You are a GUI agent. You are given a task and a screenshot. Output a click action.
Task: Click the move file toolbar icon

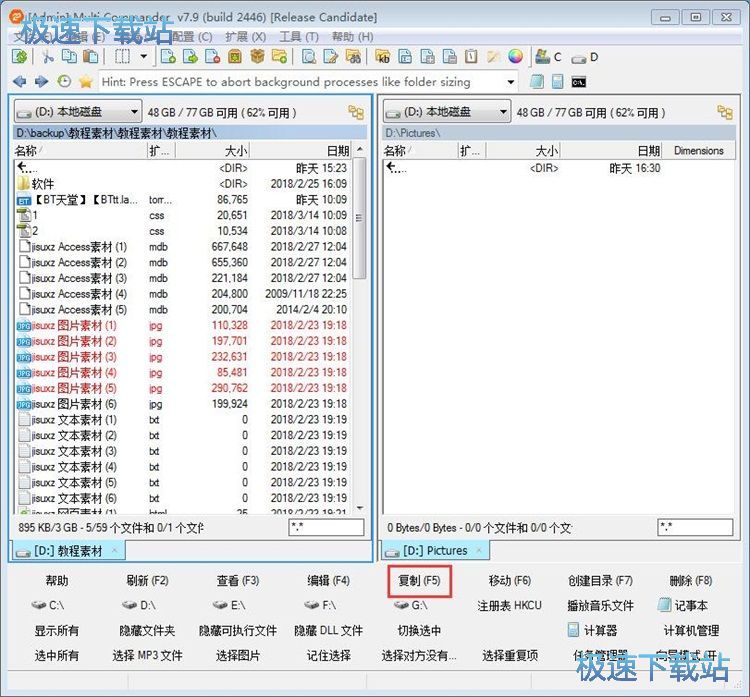[x=190, y=57]
